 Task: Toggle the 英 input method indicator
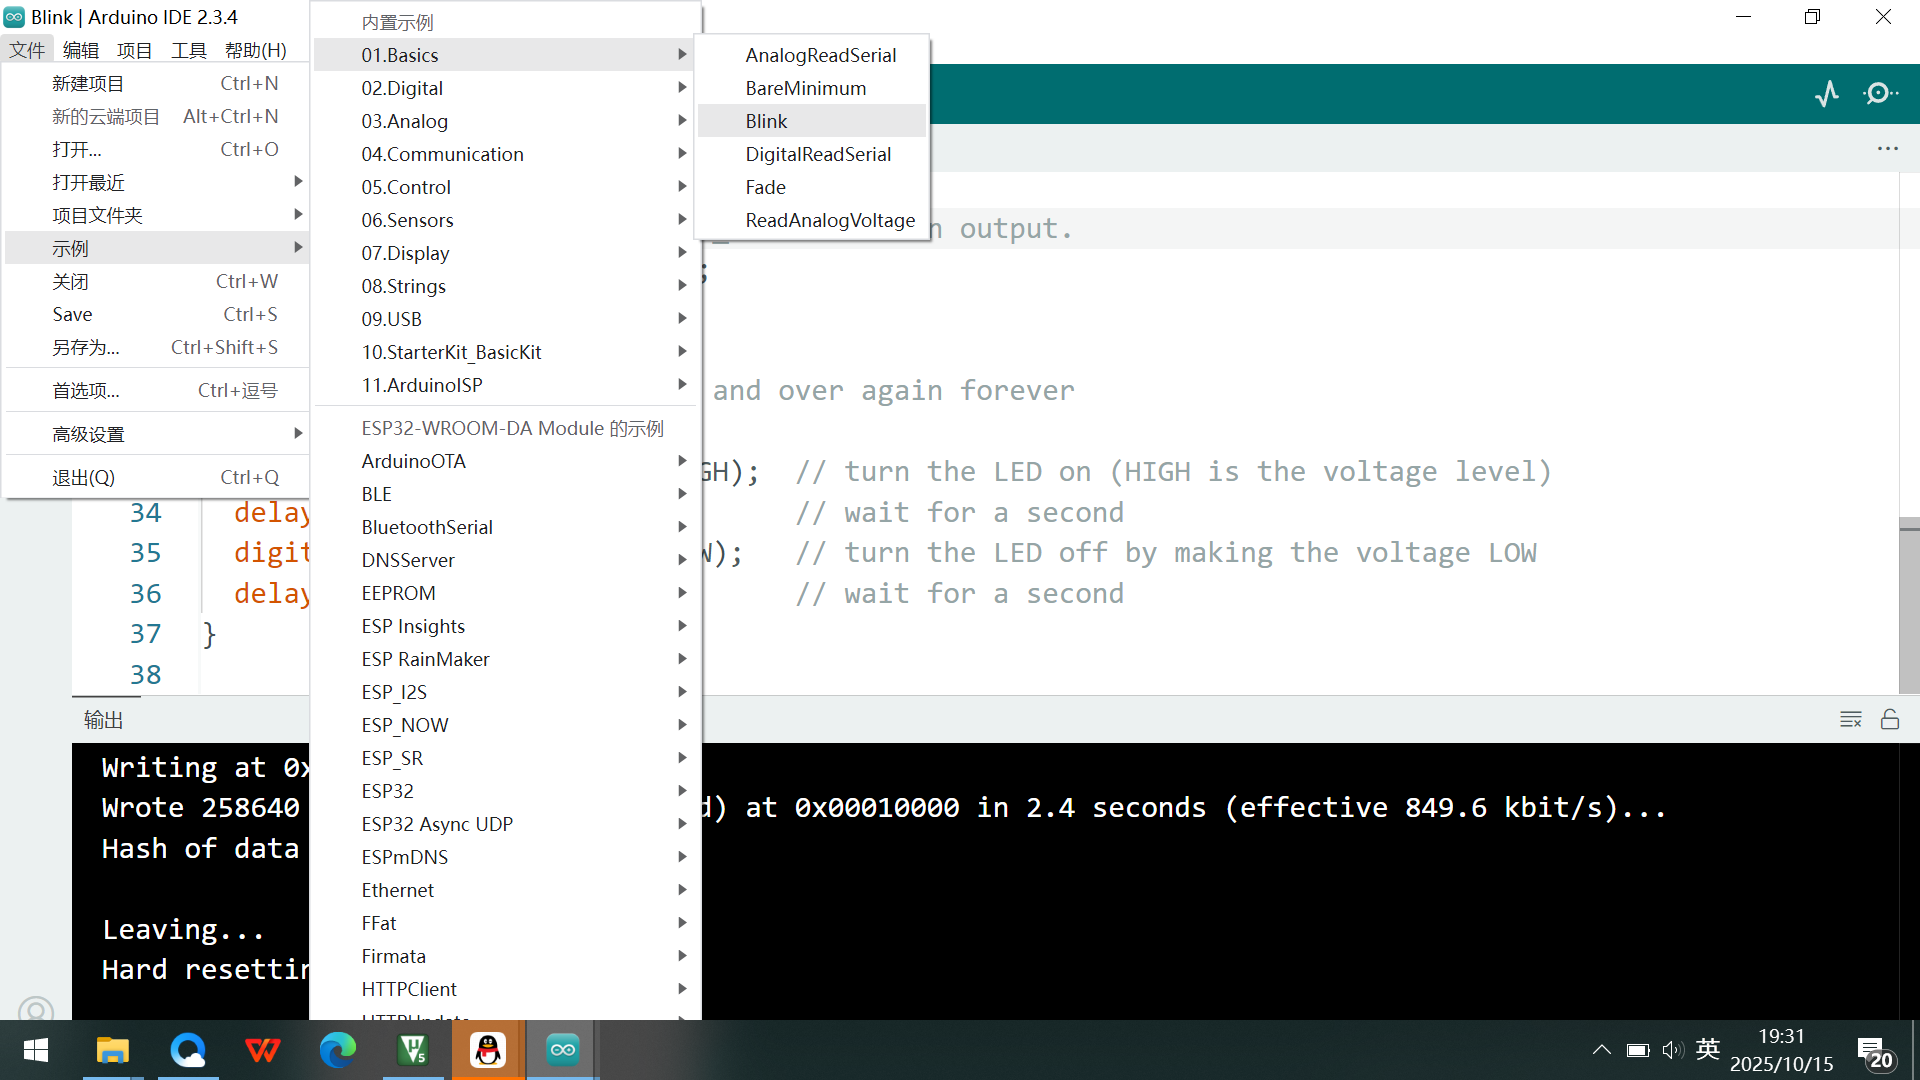pos(1708,1049)
